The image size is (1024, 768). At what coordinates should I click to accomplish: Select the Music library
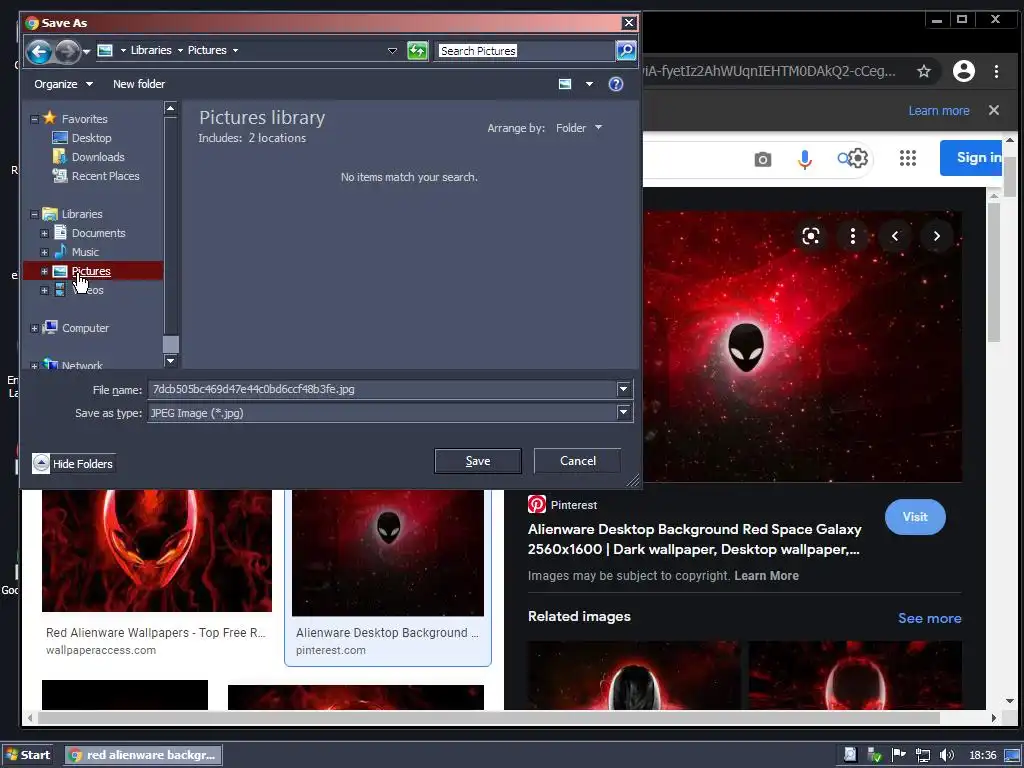tap(76, 252)
